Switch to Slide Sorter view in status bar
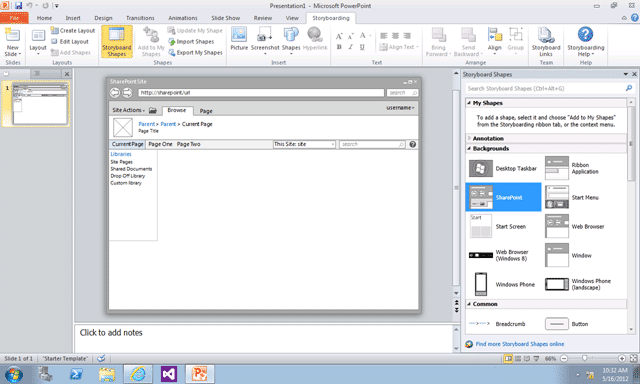Screen dimensions: 640x384 tap(518, 358)
